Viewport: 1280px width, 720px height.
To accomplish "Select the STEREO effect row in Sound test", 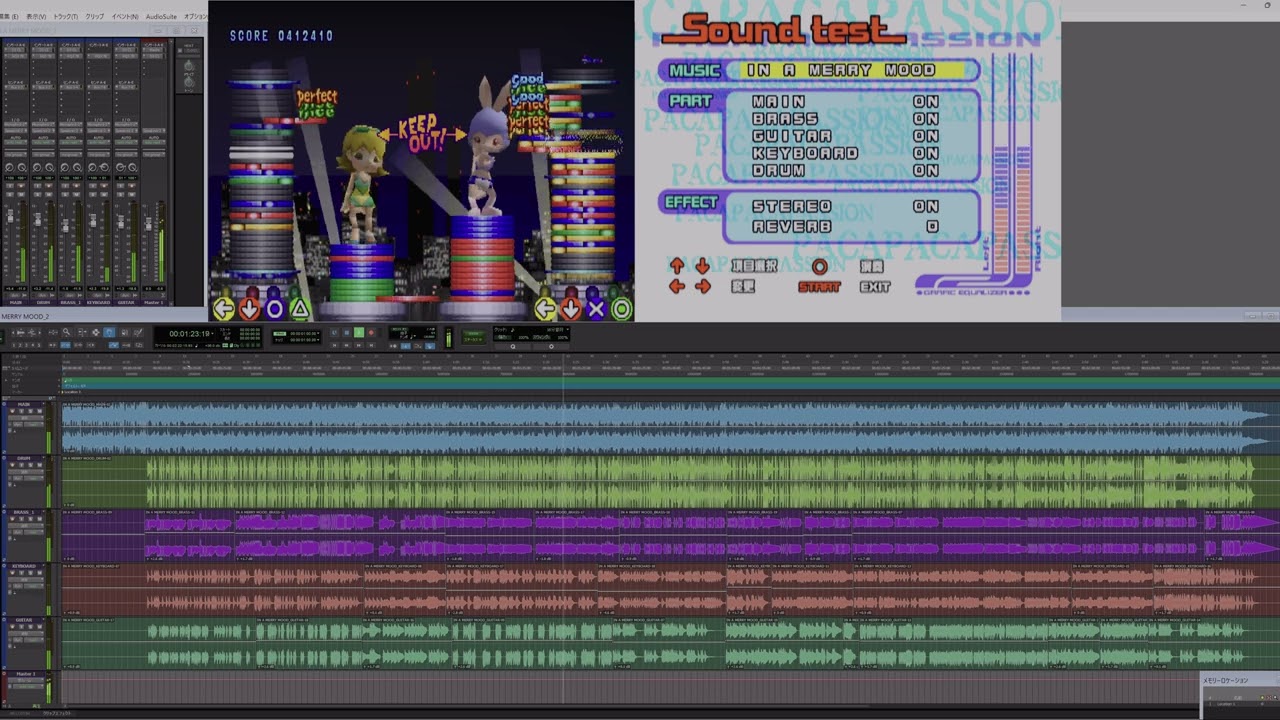I will [x=846, y=206].
